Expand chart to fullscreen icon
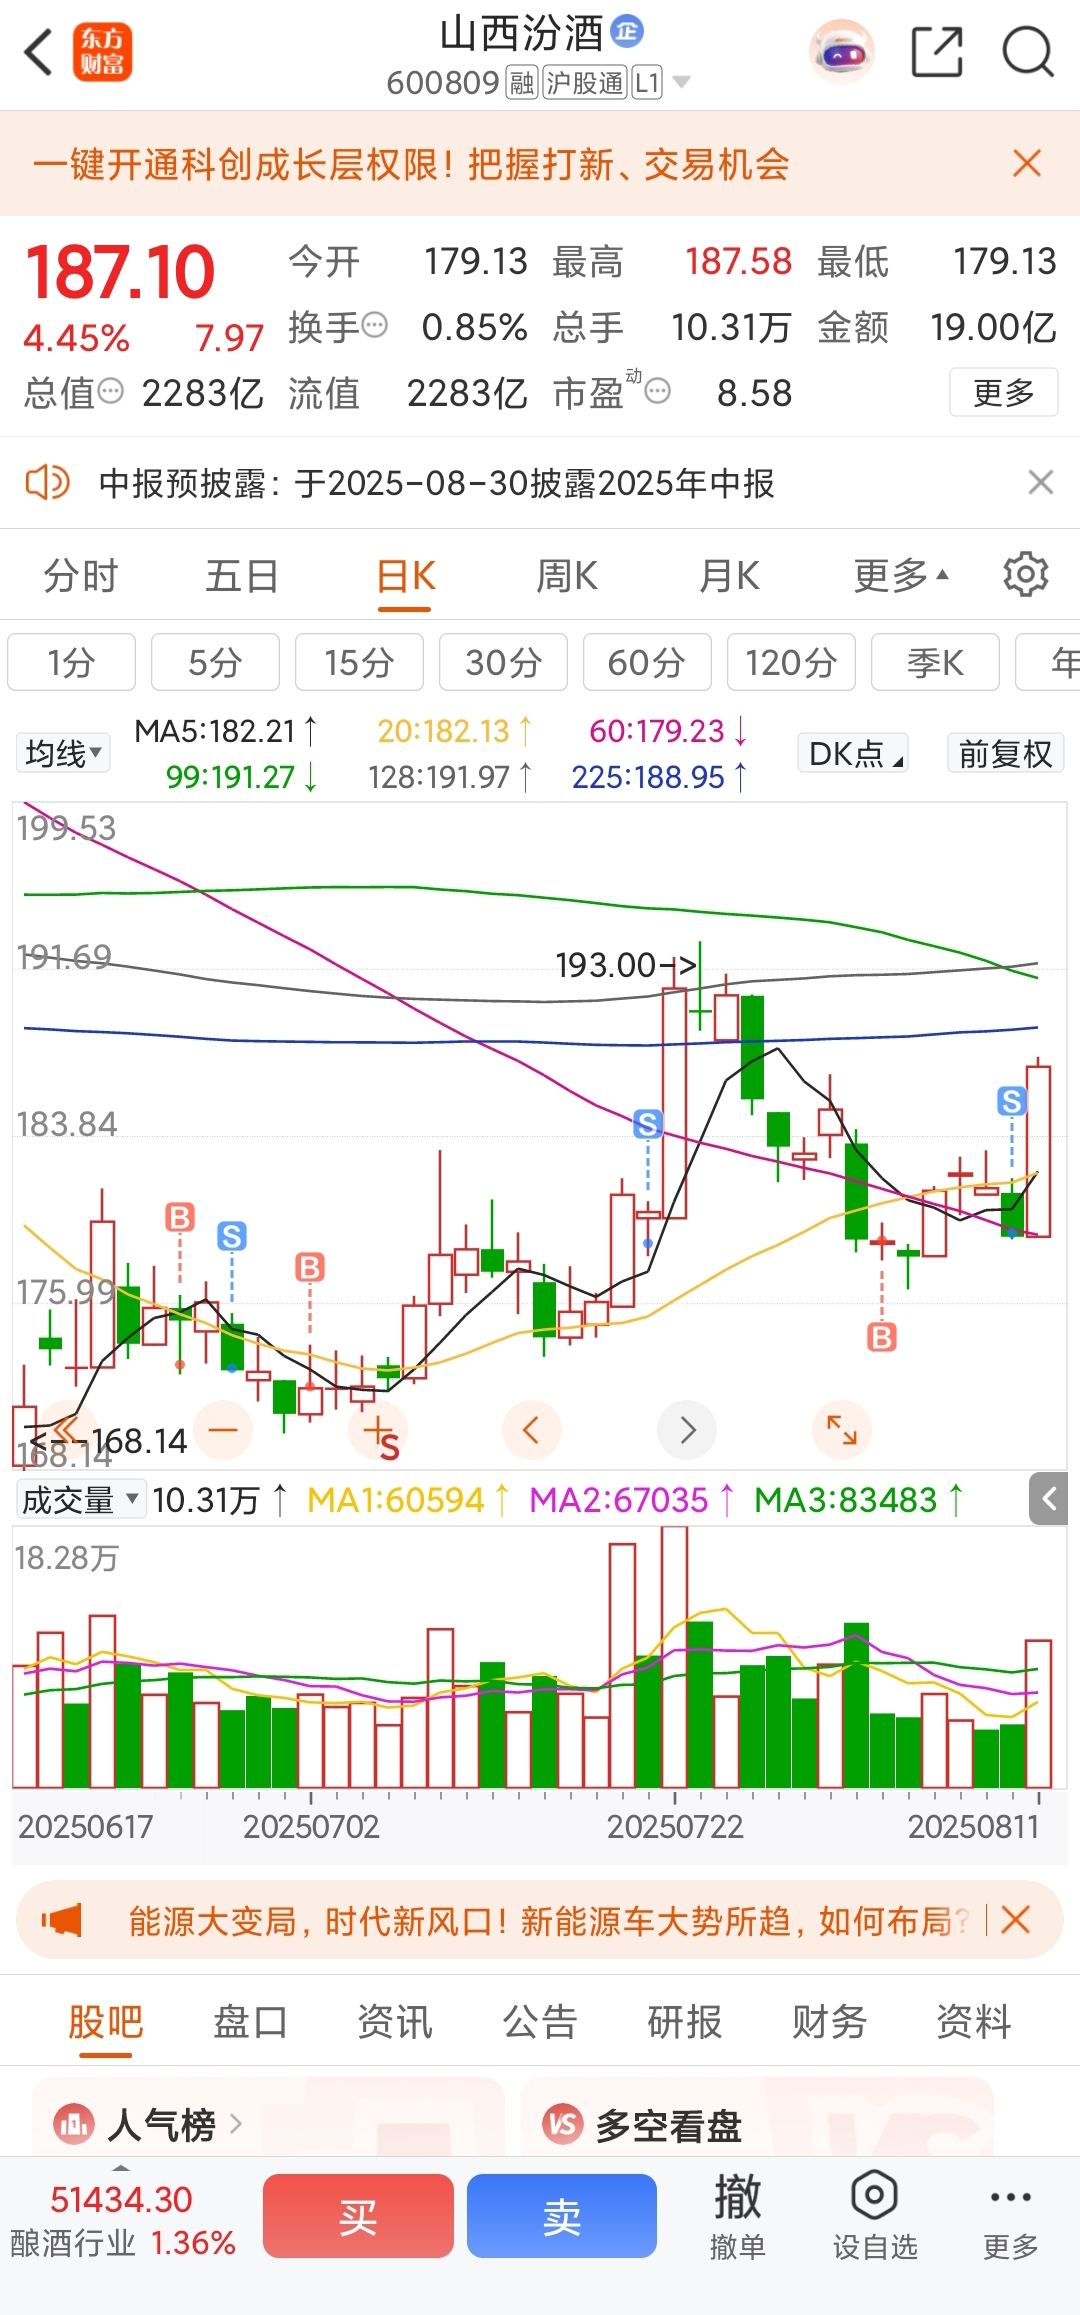 point(842,1430)
